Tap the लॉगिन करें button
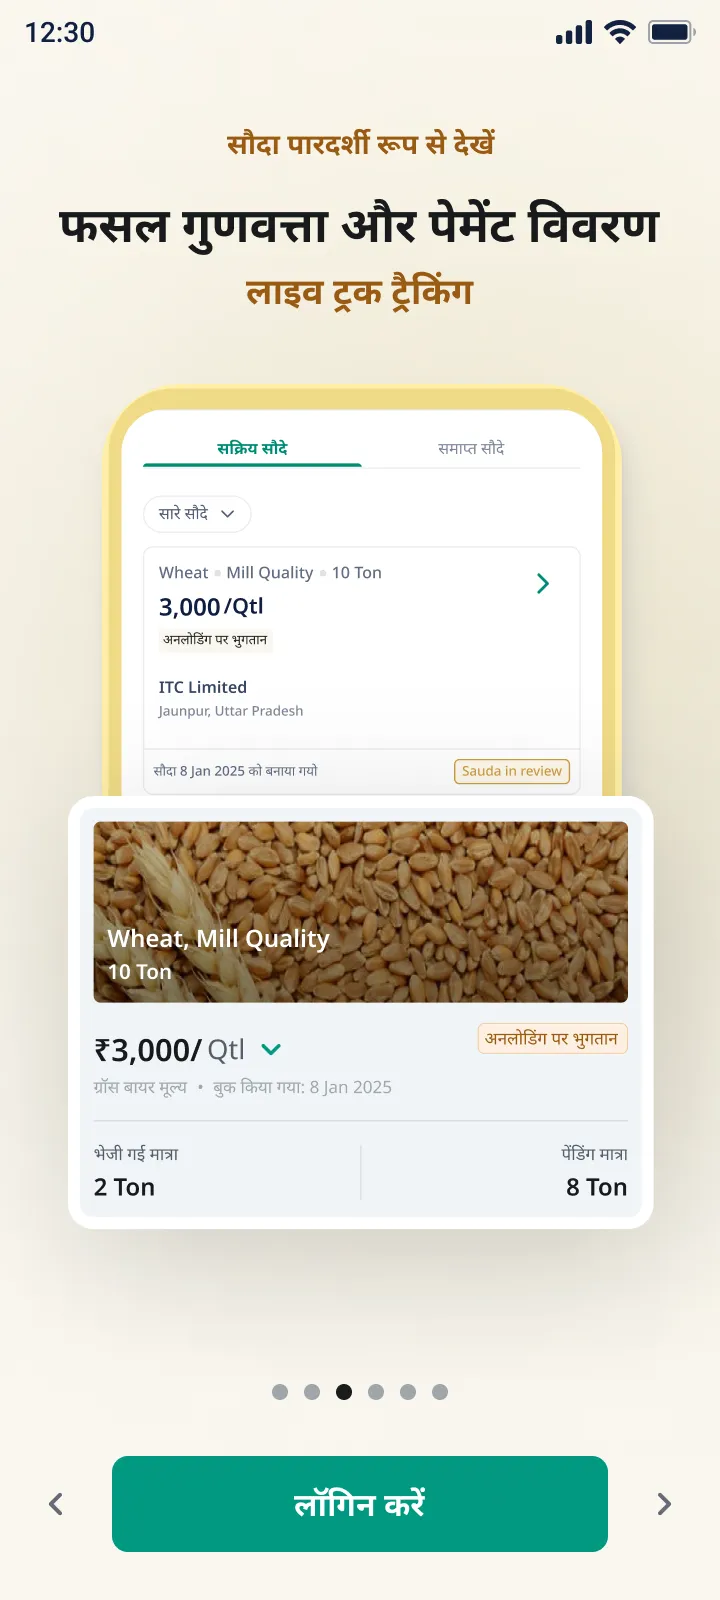The image size is (720, 1600). pos(360,1504)
